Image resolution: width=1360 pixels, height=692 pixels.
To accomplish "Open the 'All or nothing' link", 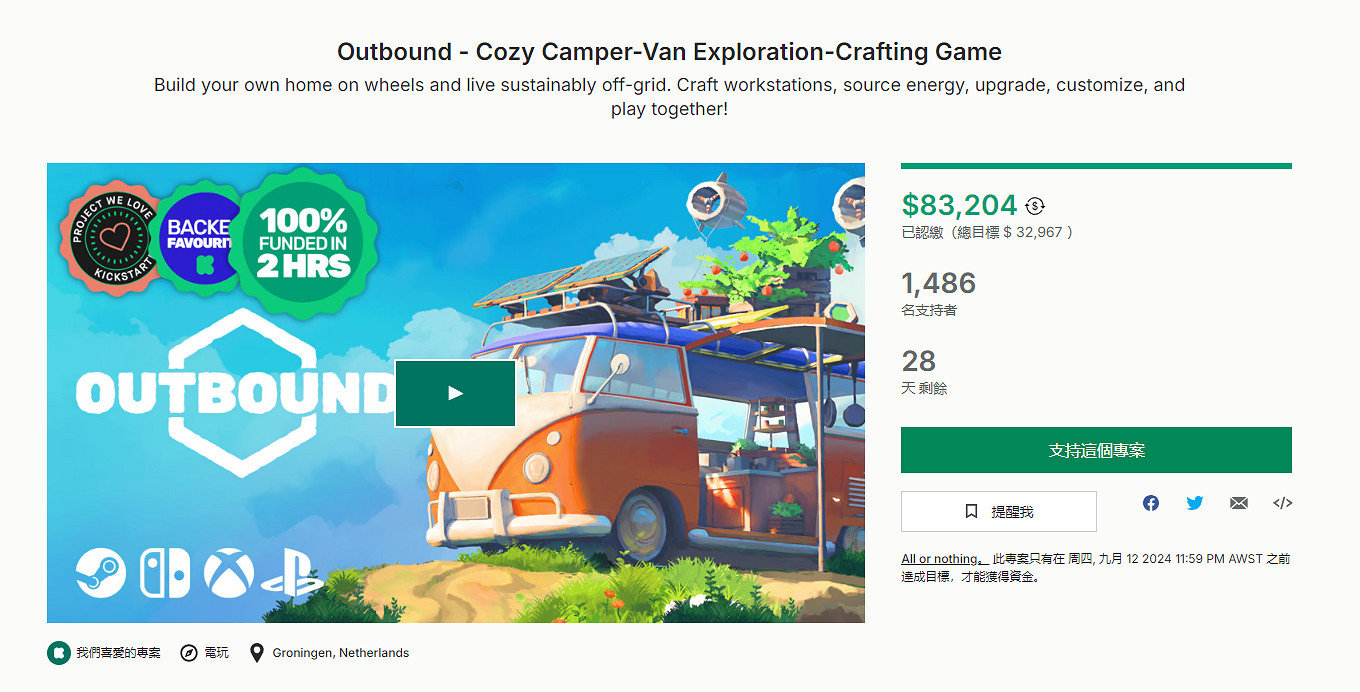I will tap(942, 559).
